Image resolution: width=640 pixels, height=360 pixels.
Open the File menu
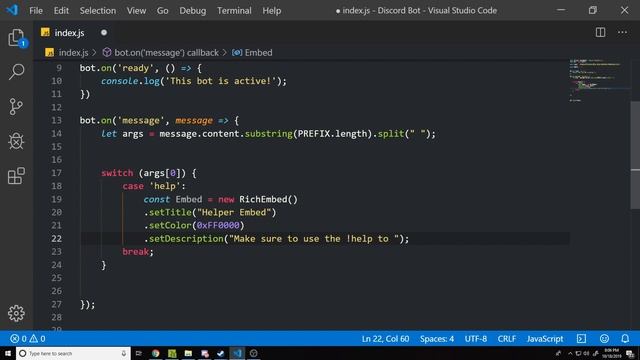tap(36, 11)
